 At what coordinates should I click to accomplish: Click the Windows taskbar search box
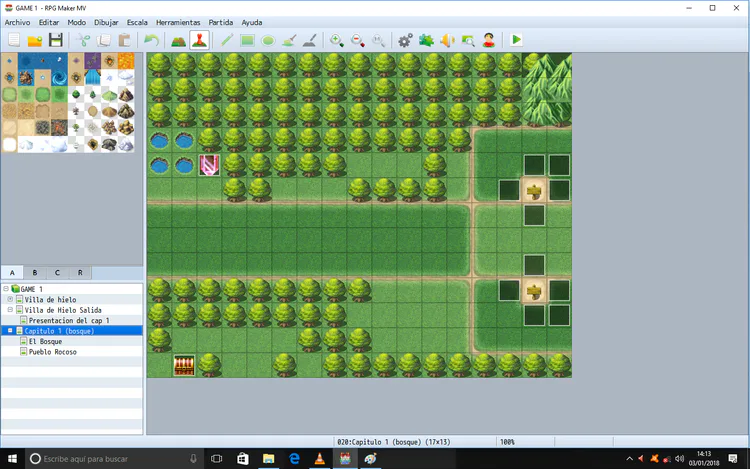tap(115, 459)
